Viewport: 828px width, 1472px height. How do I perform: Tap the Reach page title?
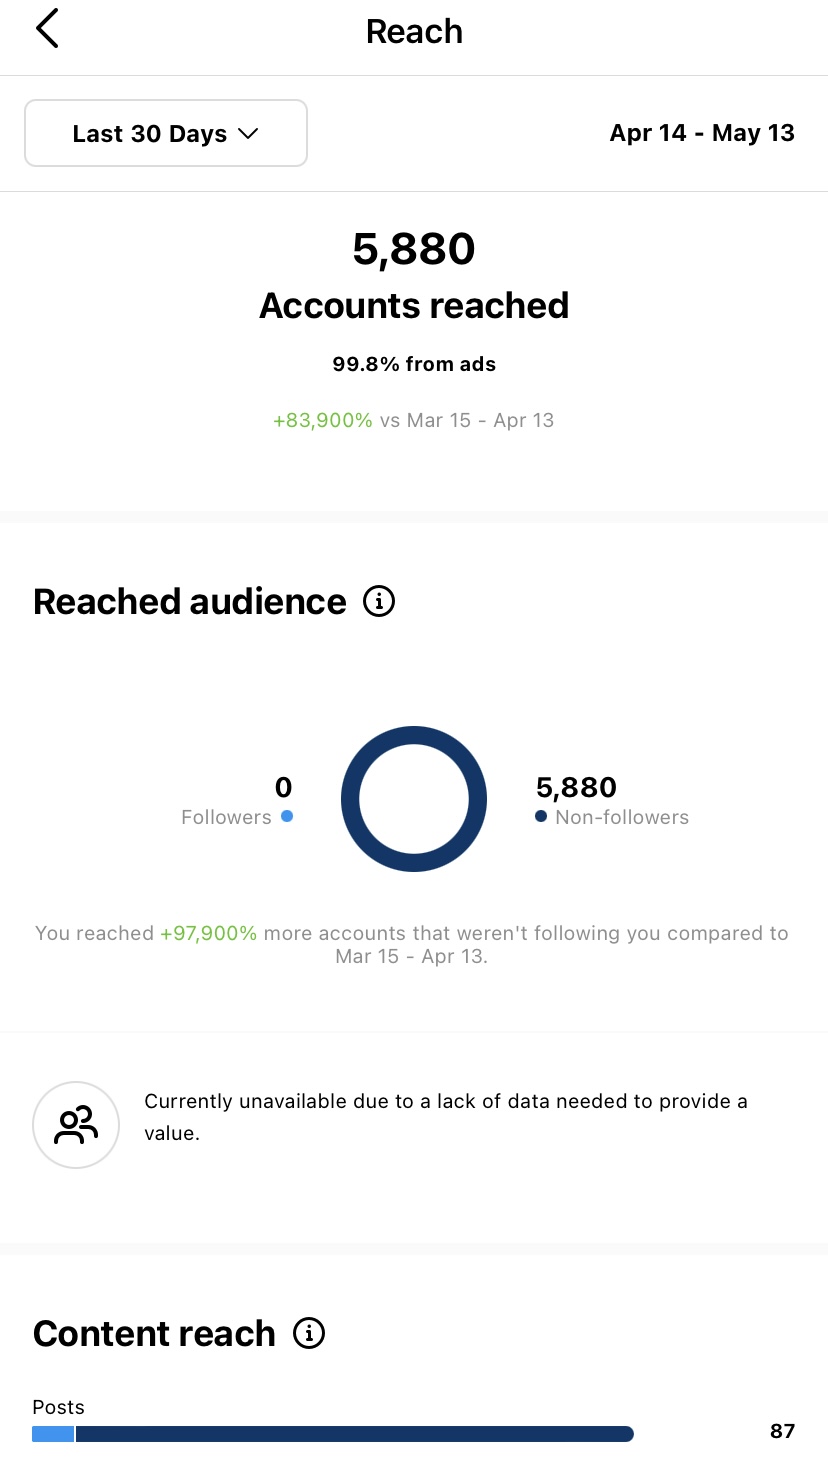coord(414,31)
